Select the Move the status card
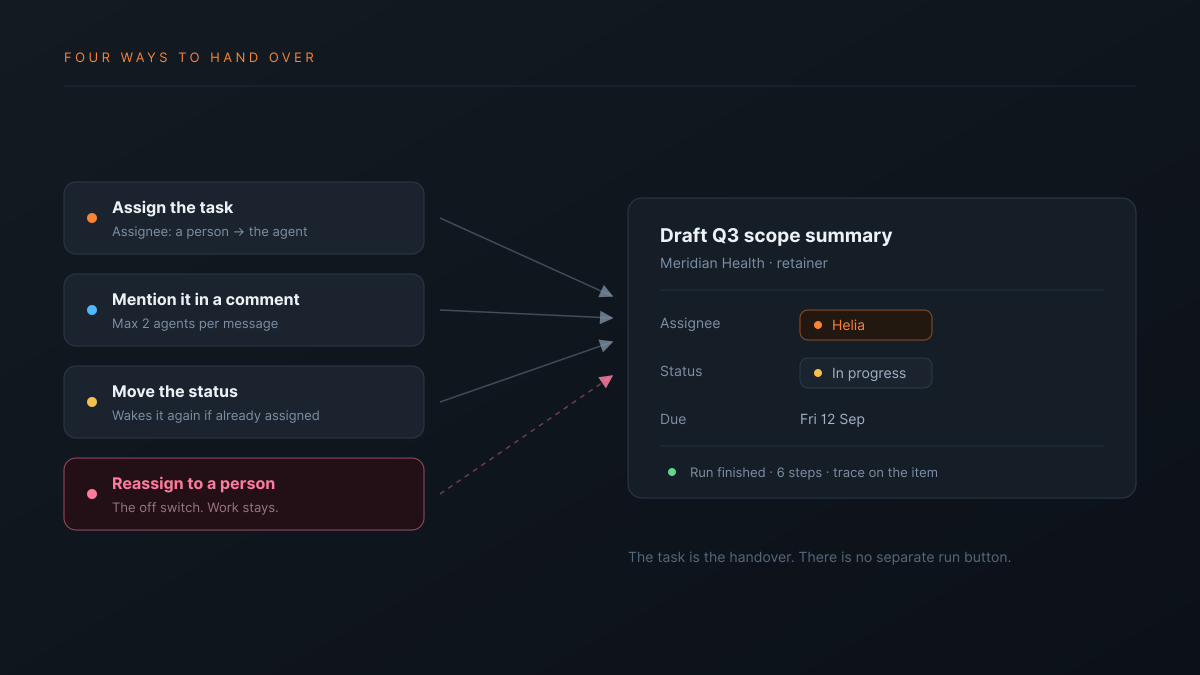The height and width of the screenshot is (675, 1200). click(x=244, y=402)
